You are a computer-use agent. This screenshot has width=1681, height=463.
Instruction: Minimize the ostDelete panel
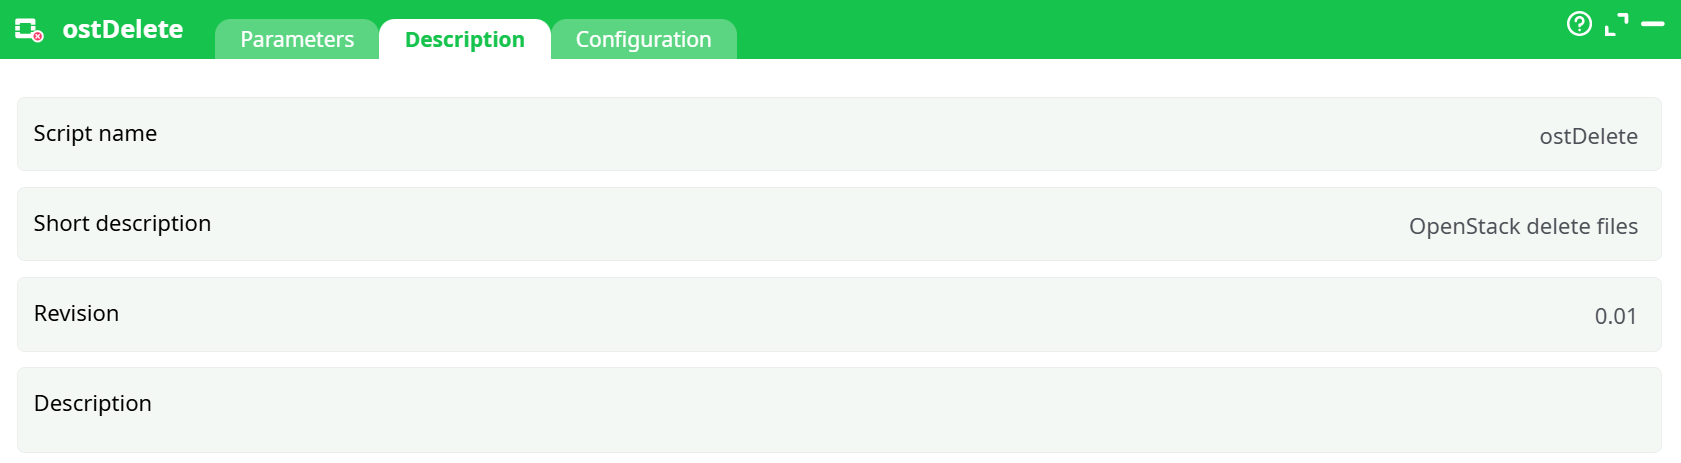pyautogui.click(x=1652, y=24)
